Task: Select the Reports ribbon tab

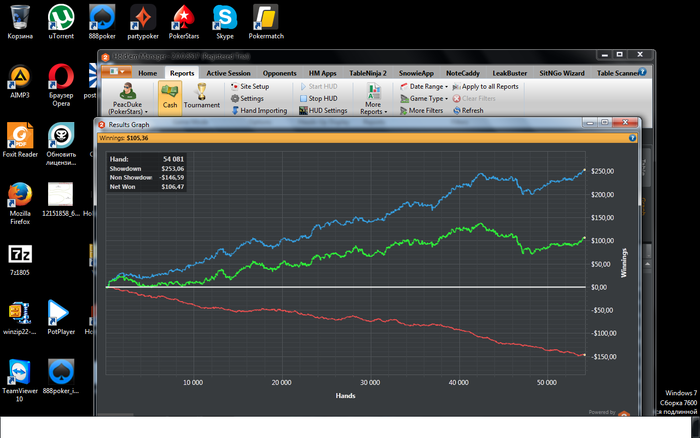Action: (x=182, y=73)
